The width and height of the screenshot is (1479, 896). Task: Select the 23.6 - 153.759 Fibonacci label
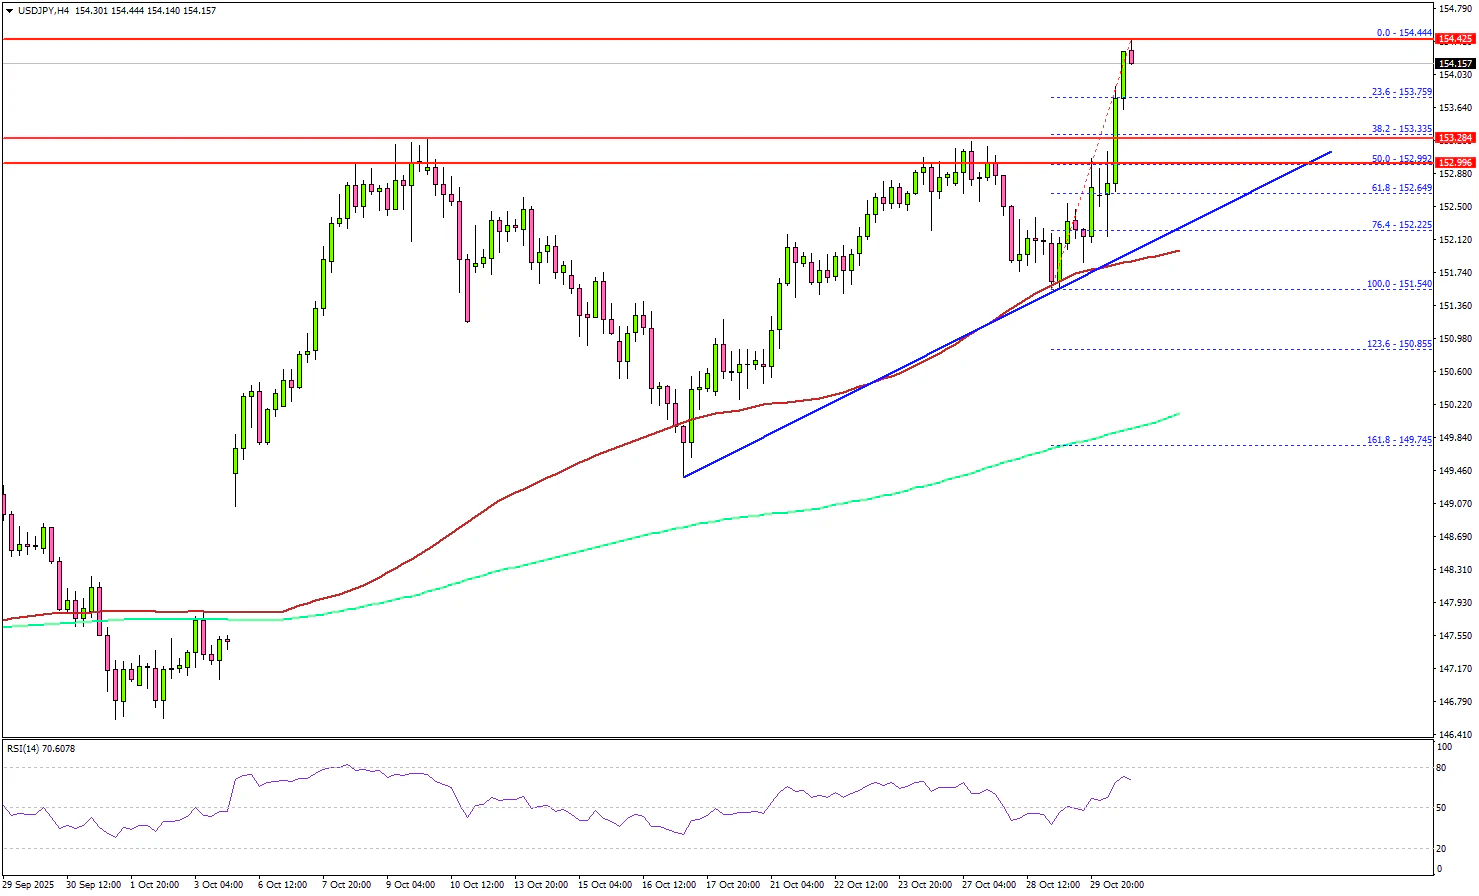(1401, 92)
